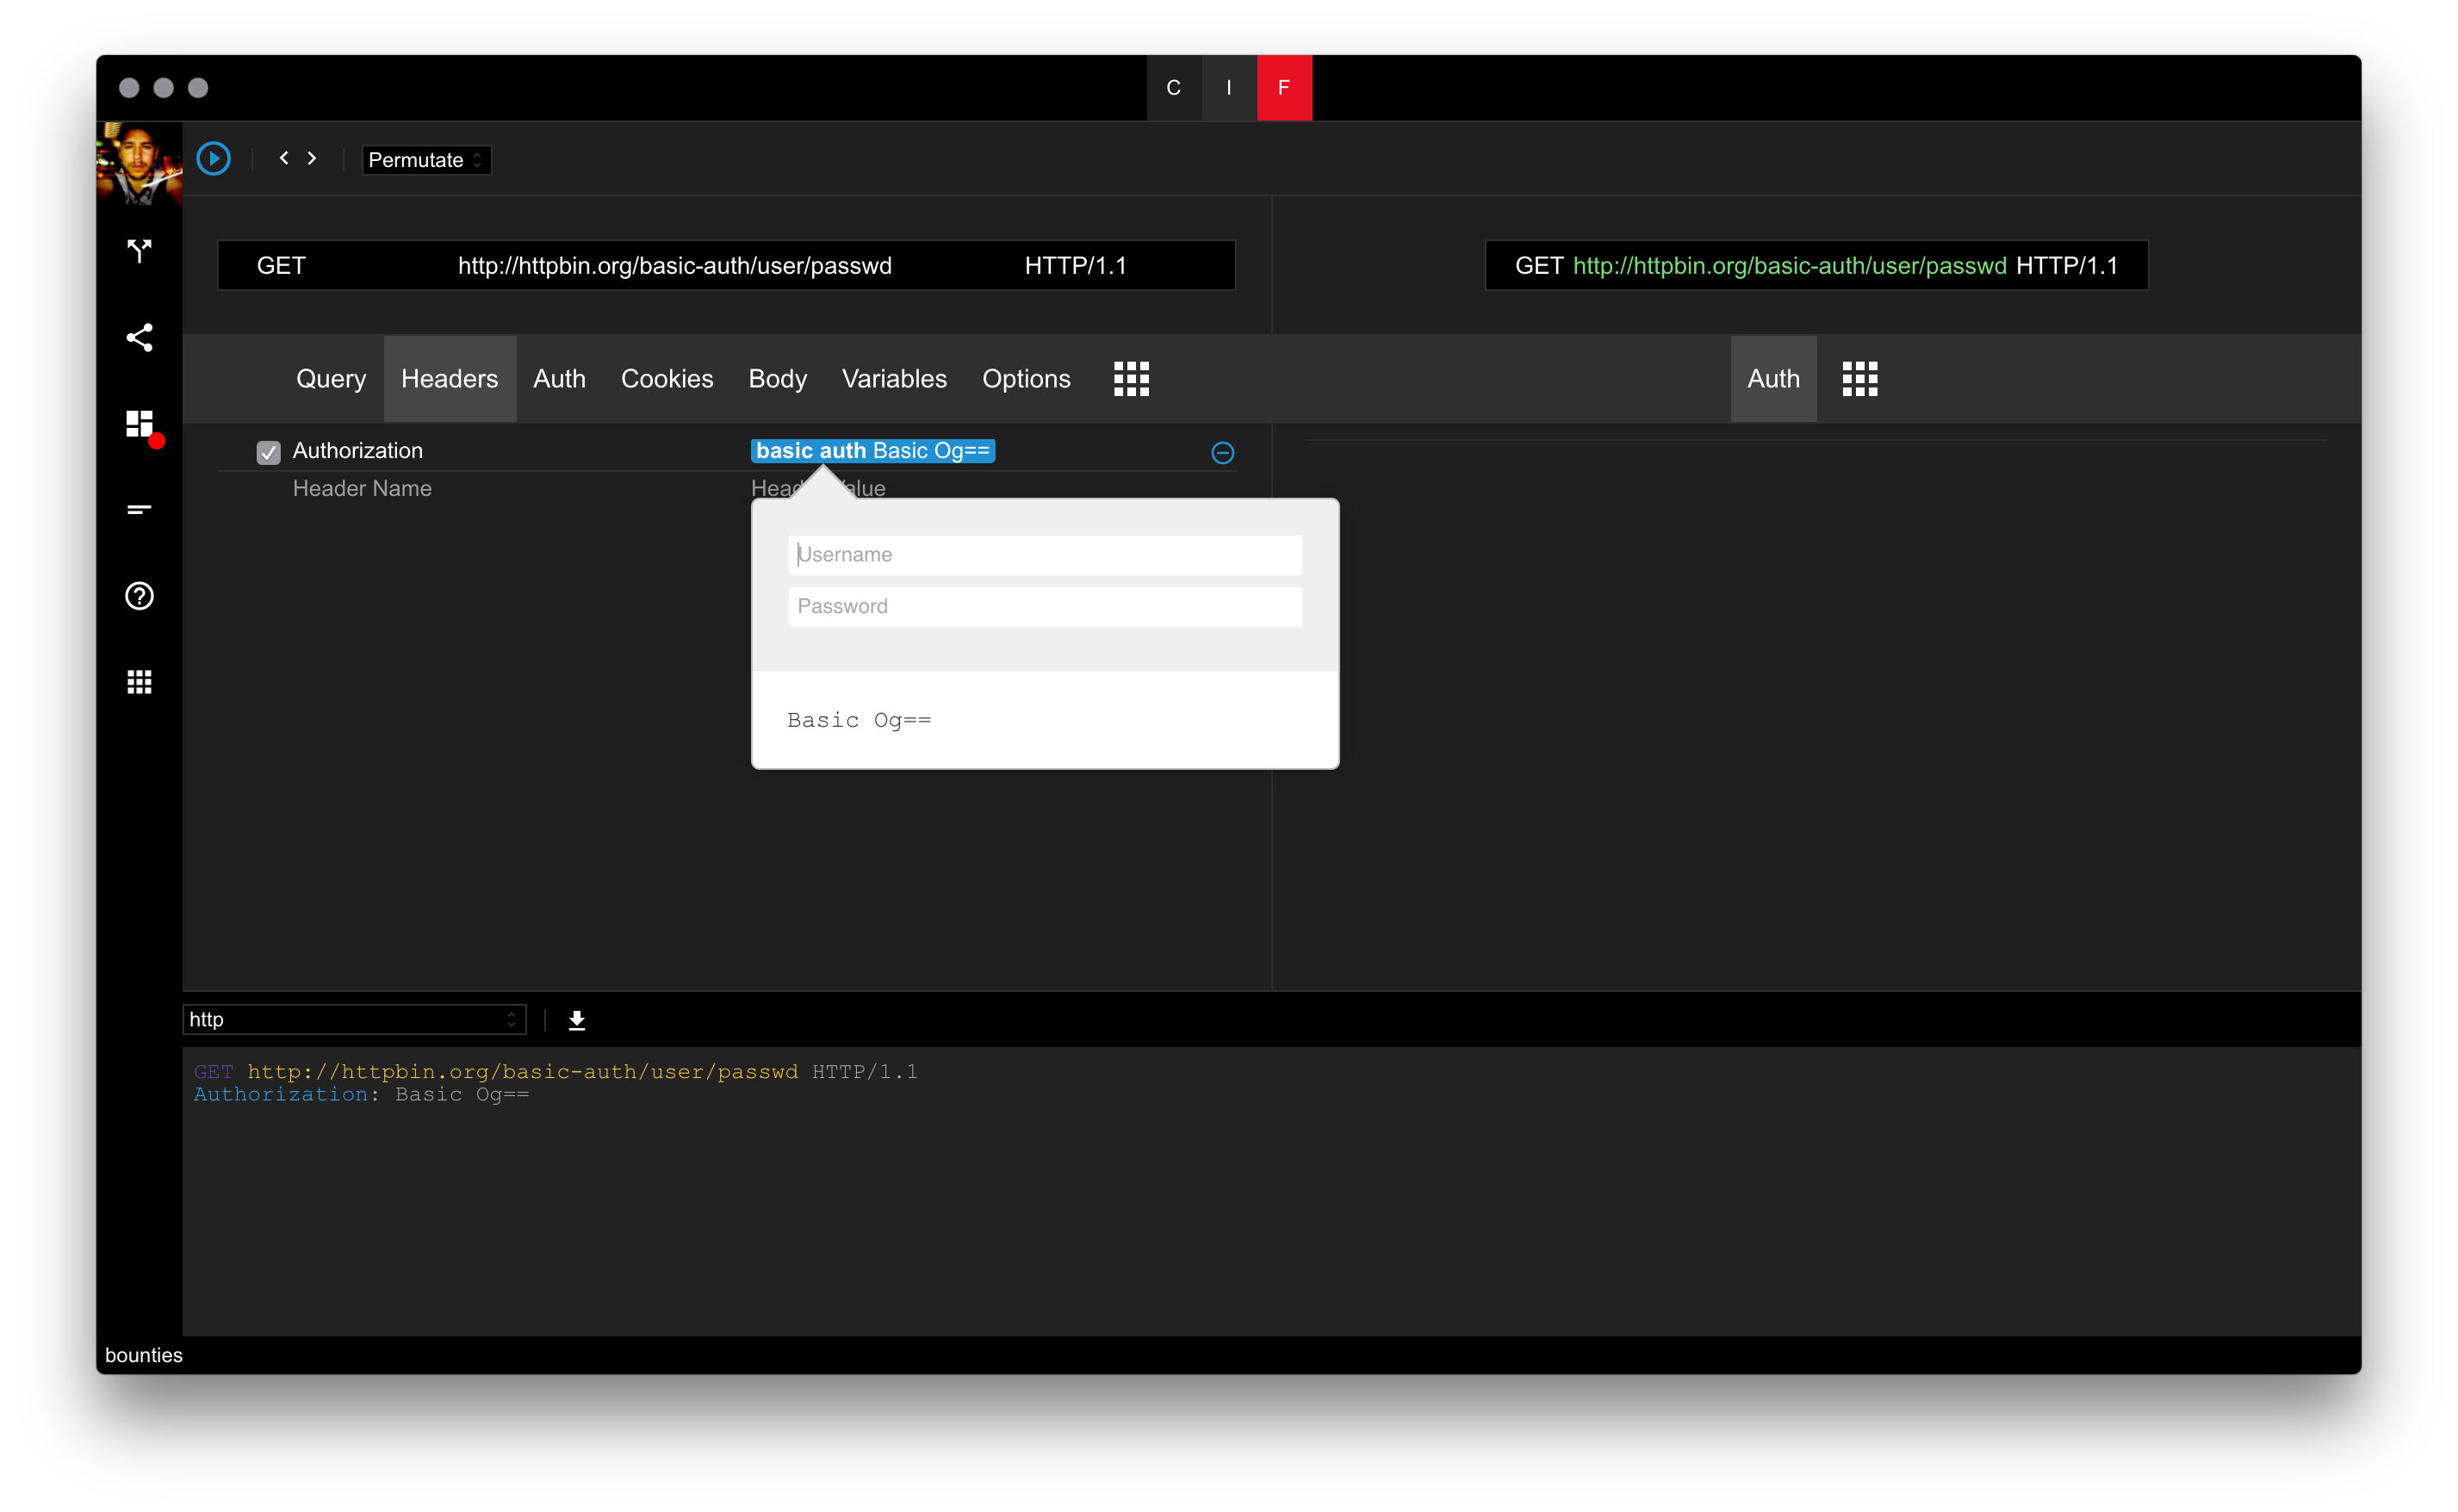The image size is (2458, 1512).
Task: Remove Authorization header with minus icon
Action: tap(1222, 453)
